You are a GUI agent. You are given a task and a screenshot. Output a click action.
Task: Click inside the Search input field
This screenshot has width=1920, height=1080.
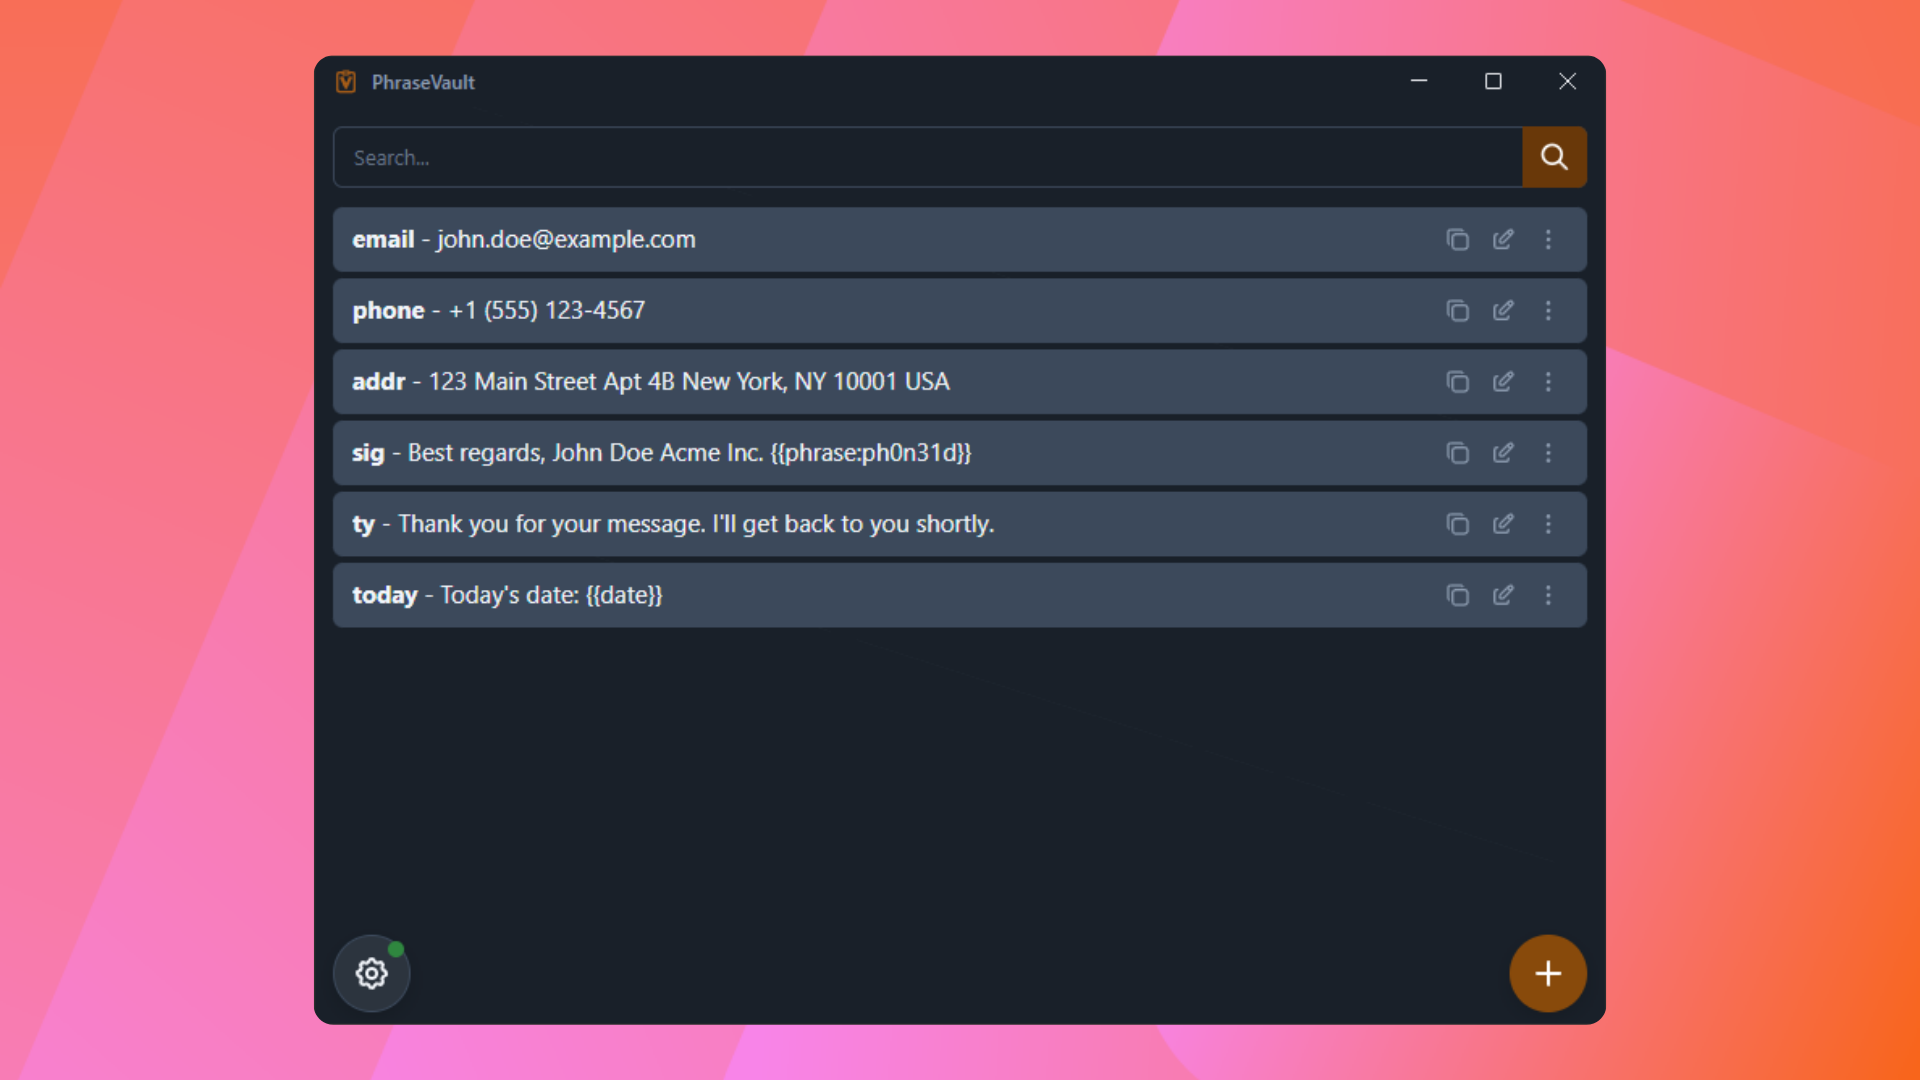point(900,157)
